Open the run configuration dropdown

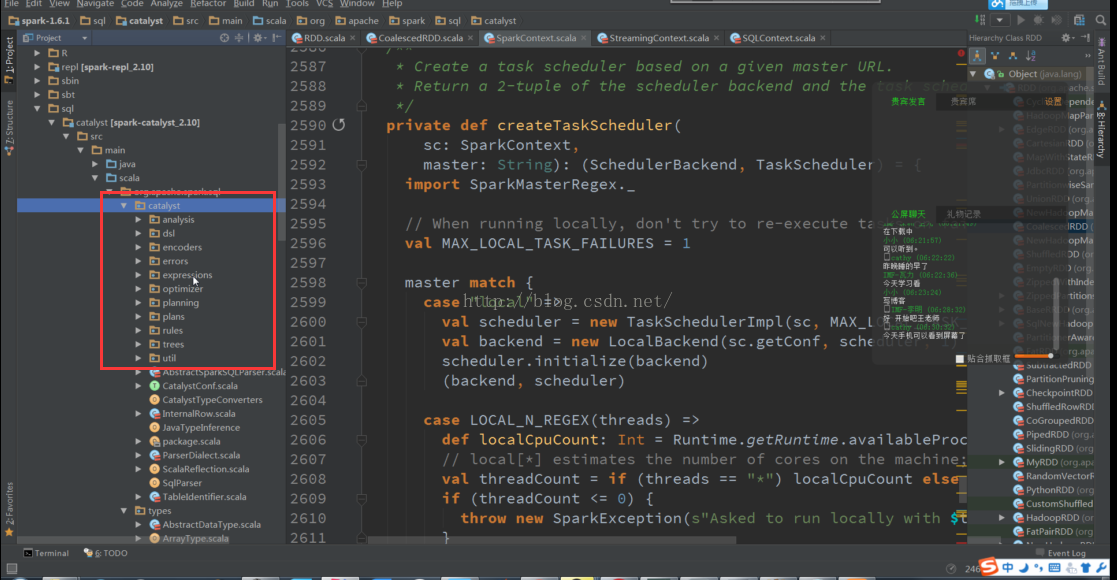[1000, 21]
